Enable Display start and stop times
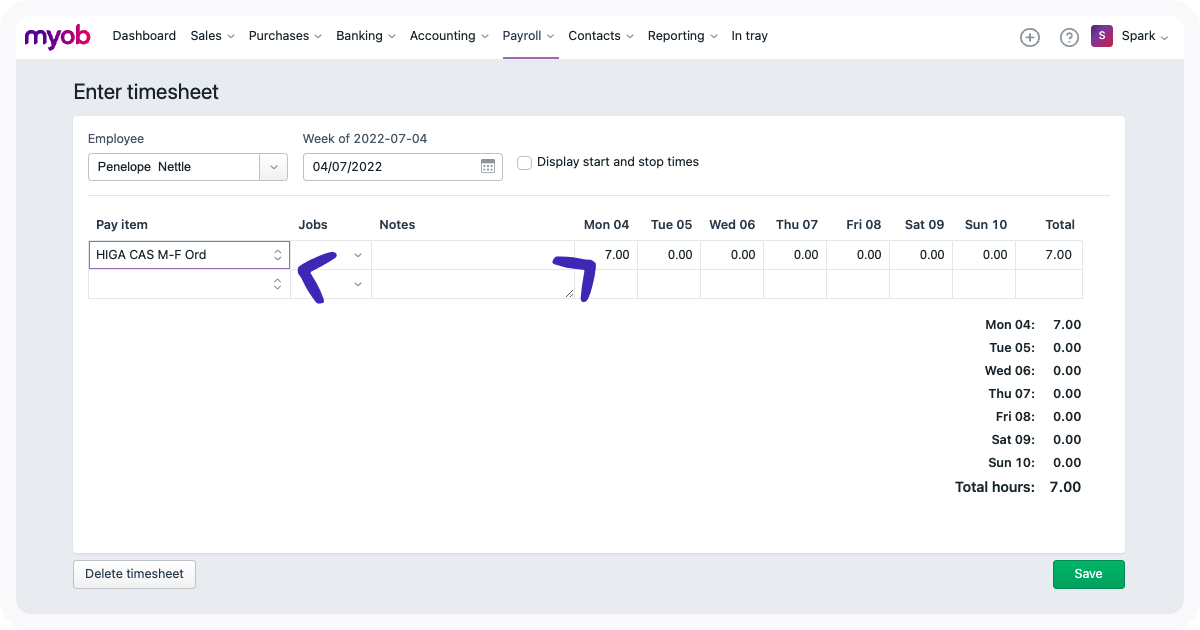This screenshot has width=1200, height=630. [x=524, y=162]
